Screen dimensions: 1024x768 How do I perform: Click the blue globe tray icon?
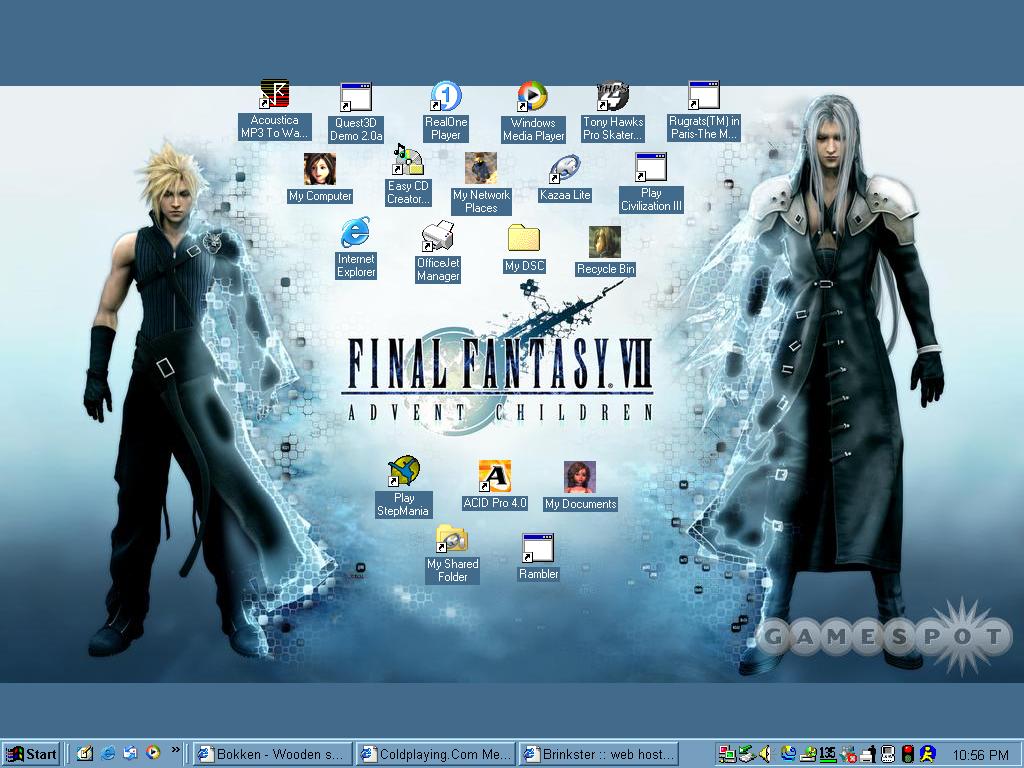[x=789, y=754]
